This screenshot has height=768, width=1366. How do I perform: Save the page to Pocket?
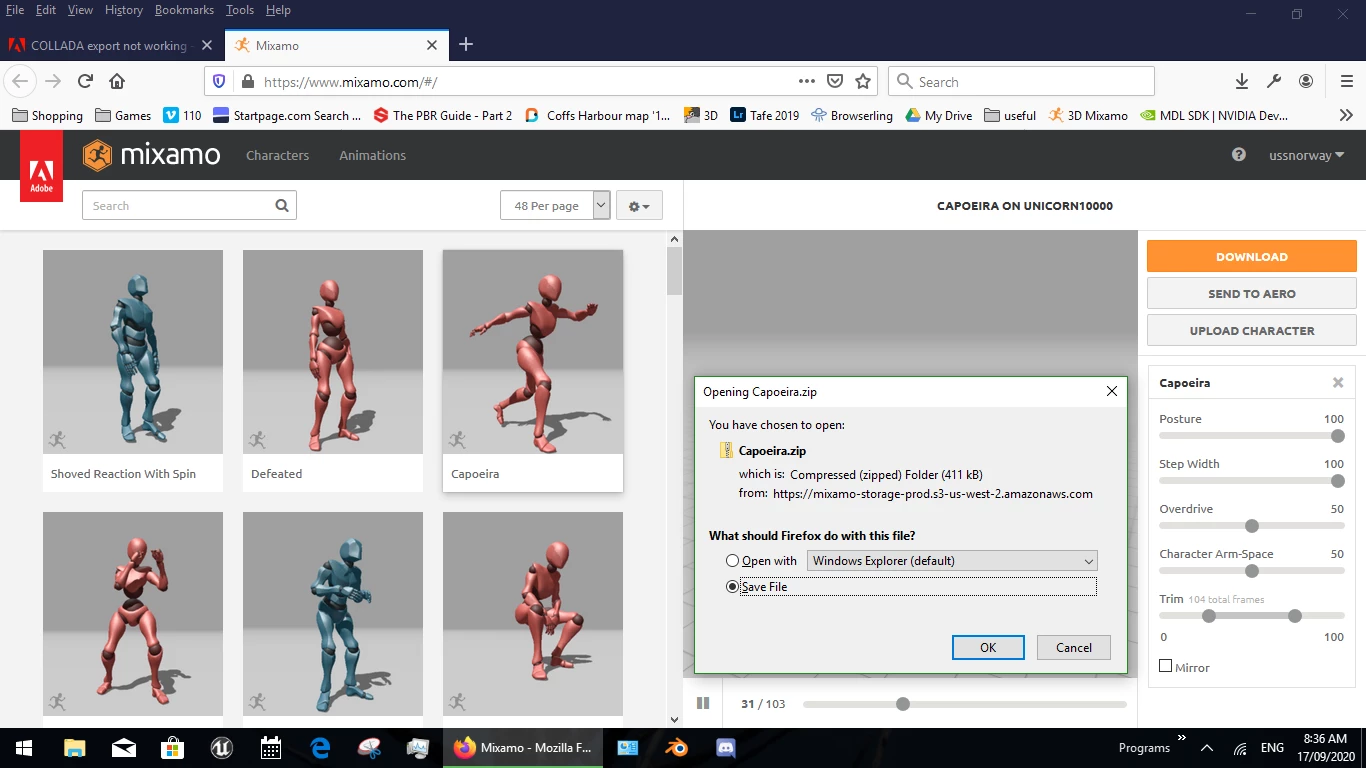click(835, 81)
